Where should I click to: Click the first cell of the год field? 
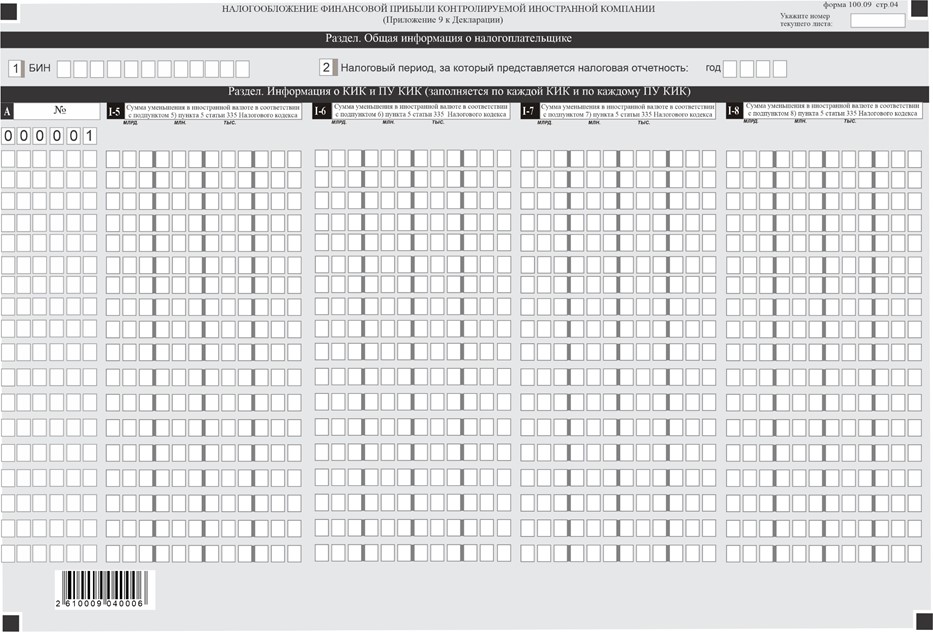click(x=730, y=68)
